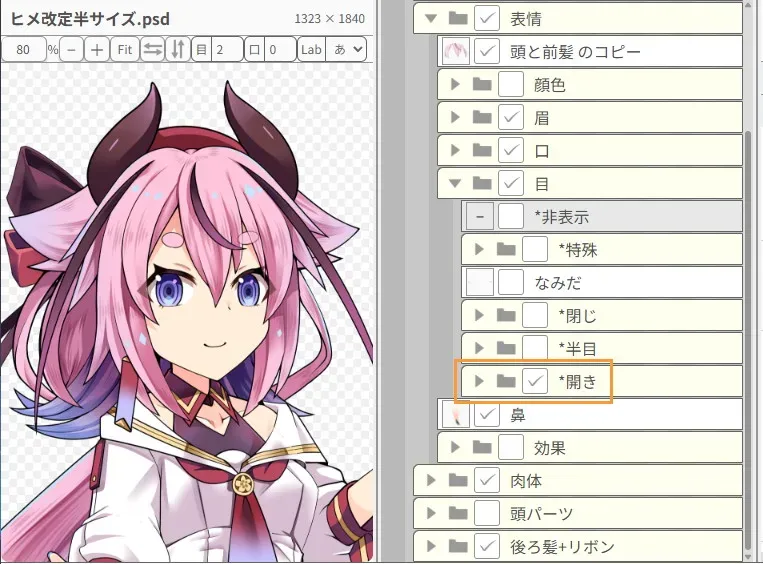Expand the *開き folder
This screenshot has height=564, width=763.
pyautogui.click(x=479, y=382)
